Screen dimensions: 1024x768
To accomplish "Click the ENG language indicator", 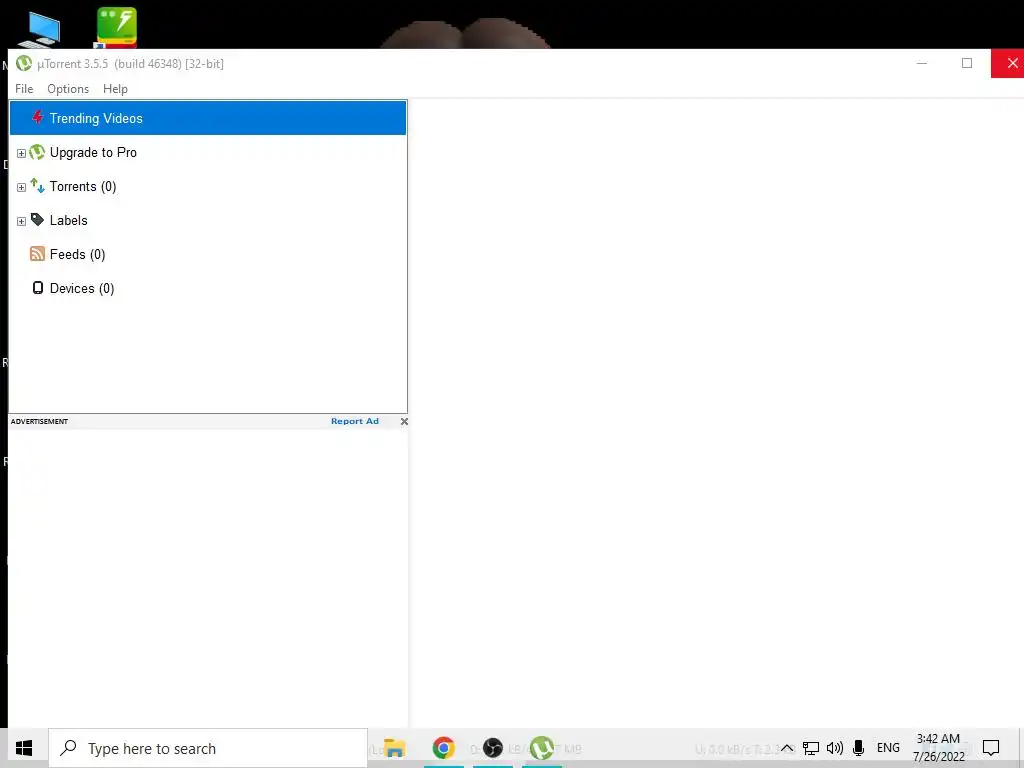I will point(888,748).
